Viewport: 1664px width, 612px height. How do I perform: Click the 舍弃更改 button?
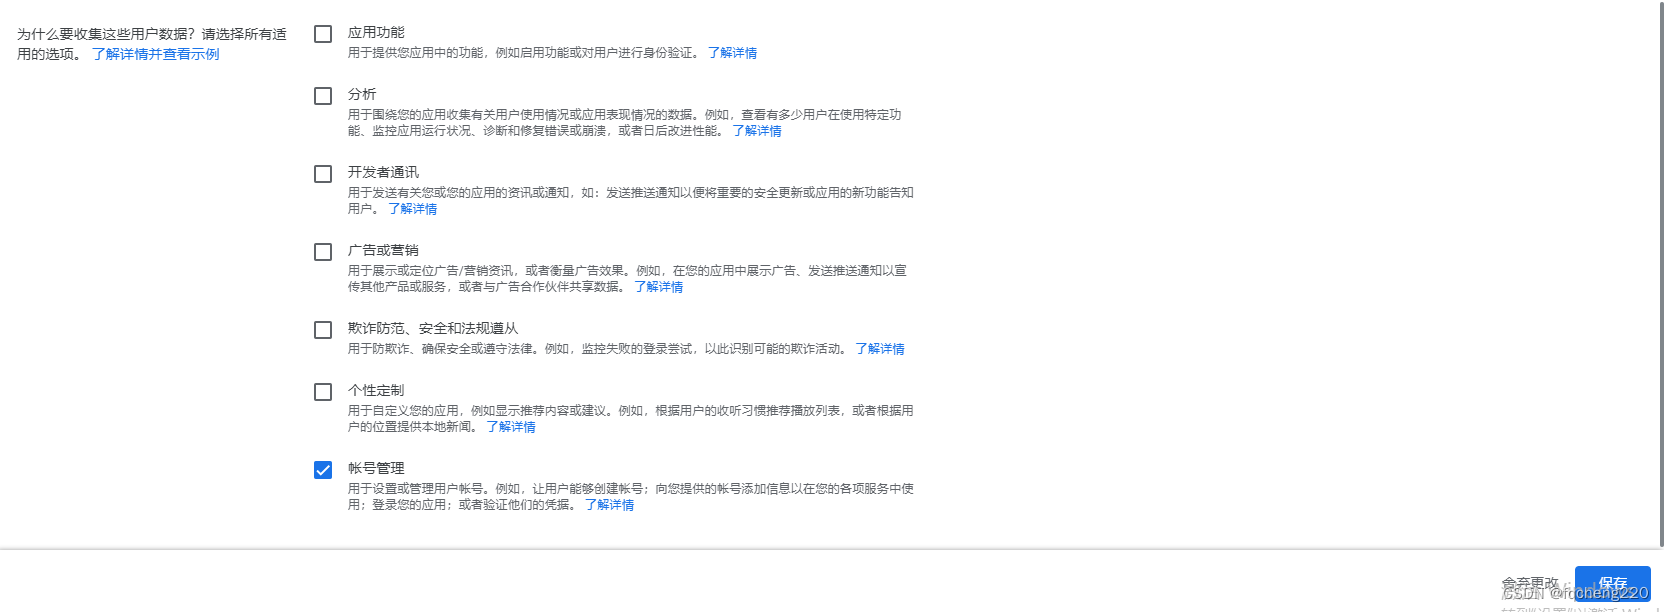pos(1530,583)
